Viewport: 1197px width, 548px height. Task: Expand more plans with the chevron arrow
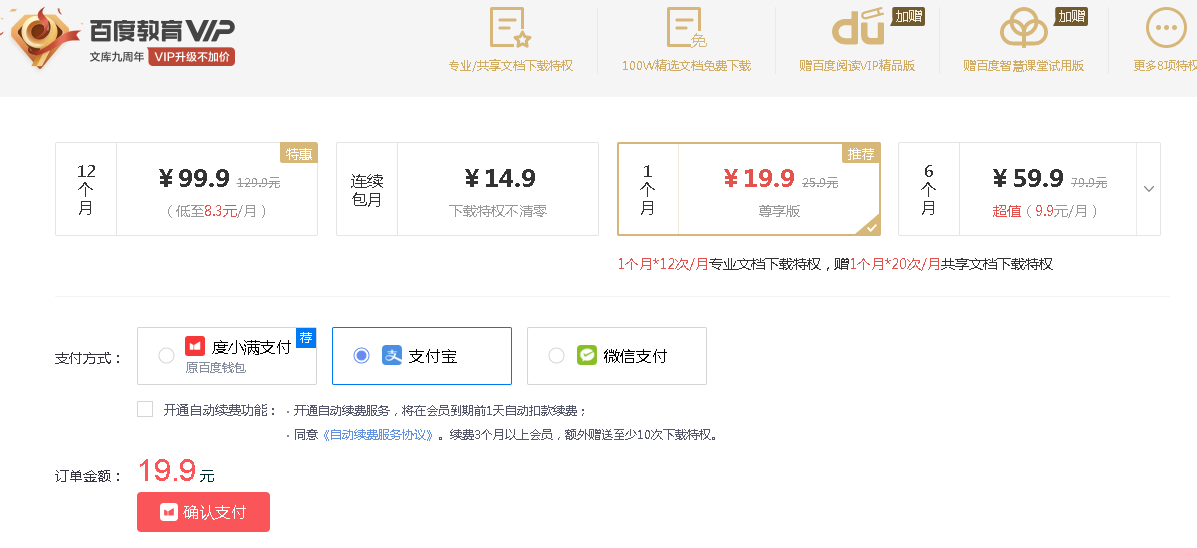(1148, 189)
